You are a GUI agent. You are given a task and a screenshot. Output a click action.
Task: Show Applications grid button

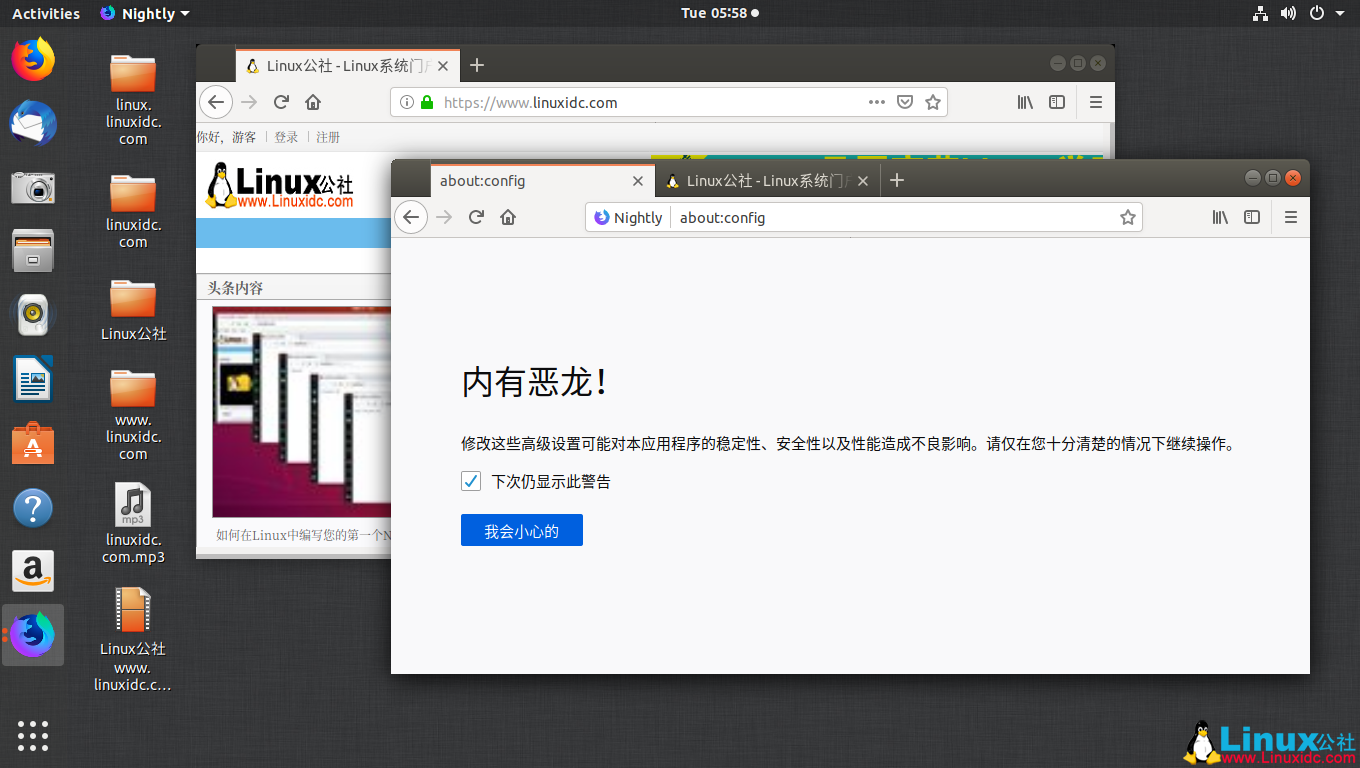(33, 735)
